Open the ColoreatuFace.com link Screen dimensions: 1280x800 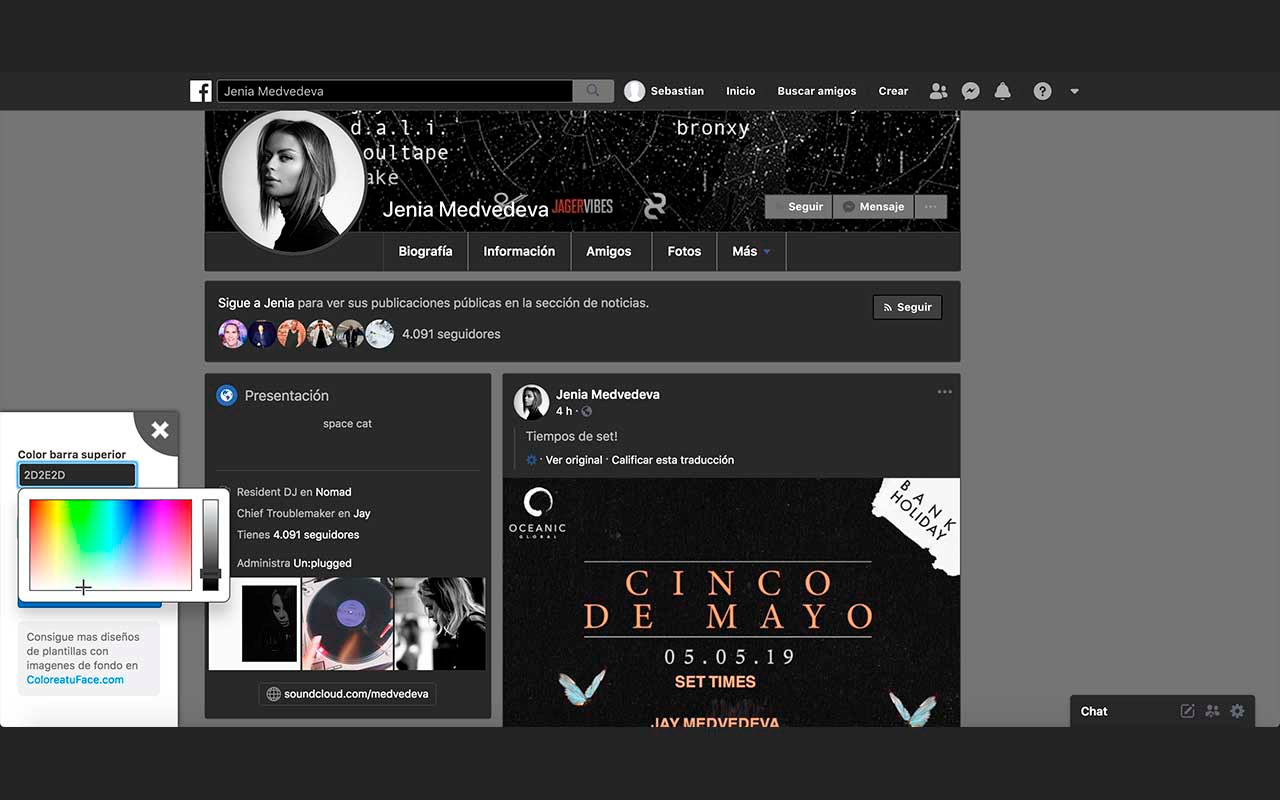click(75, 680)
